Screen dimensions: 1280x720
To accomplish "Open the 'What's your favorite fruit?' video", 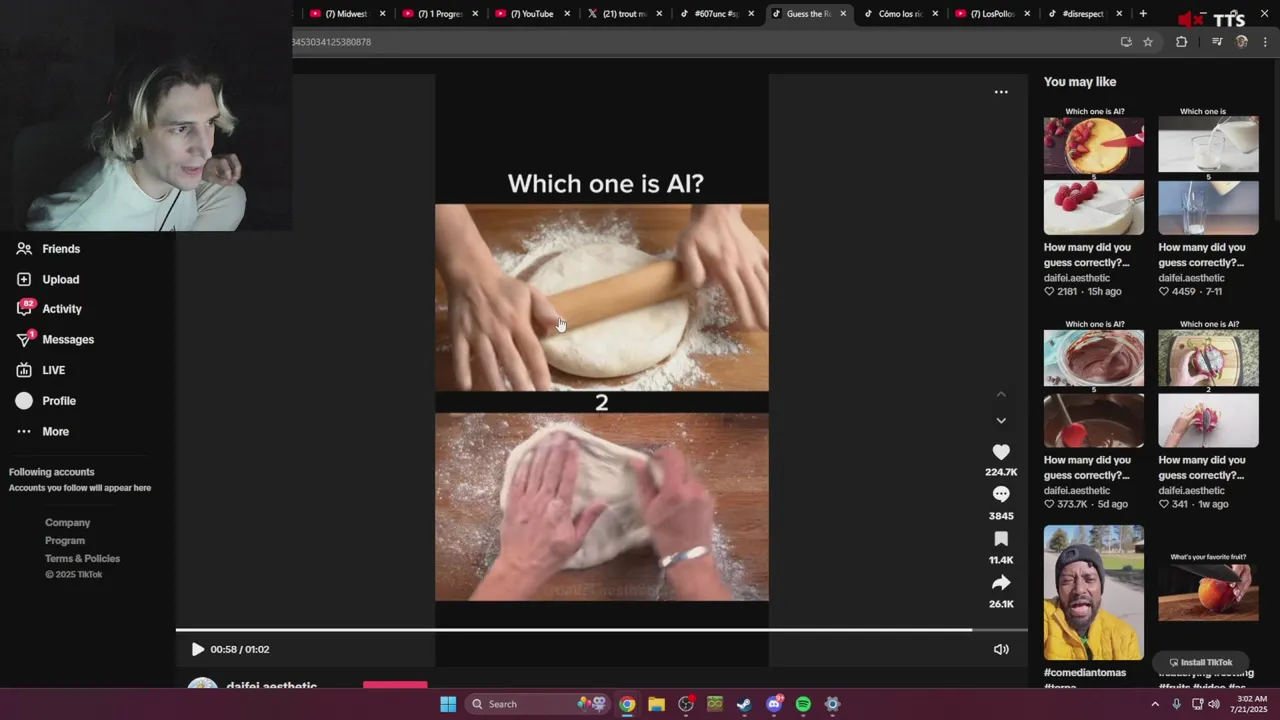I will pos(1208,593).
